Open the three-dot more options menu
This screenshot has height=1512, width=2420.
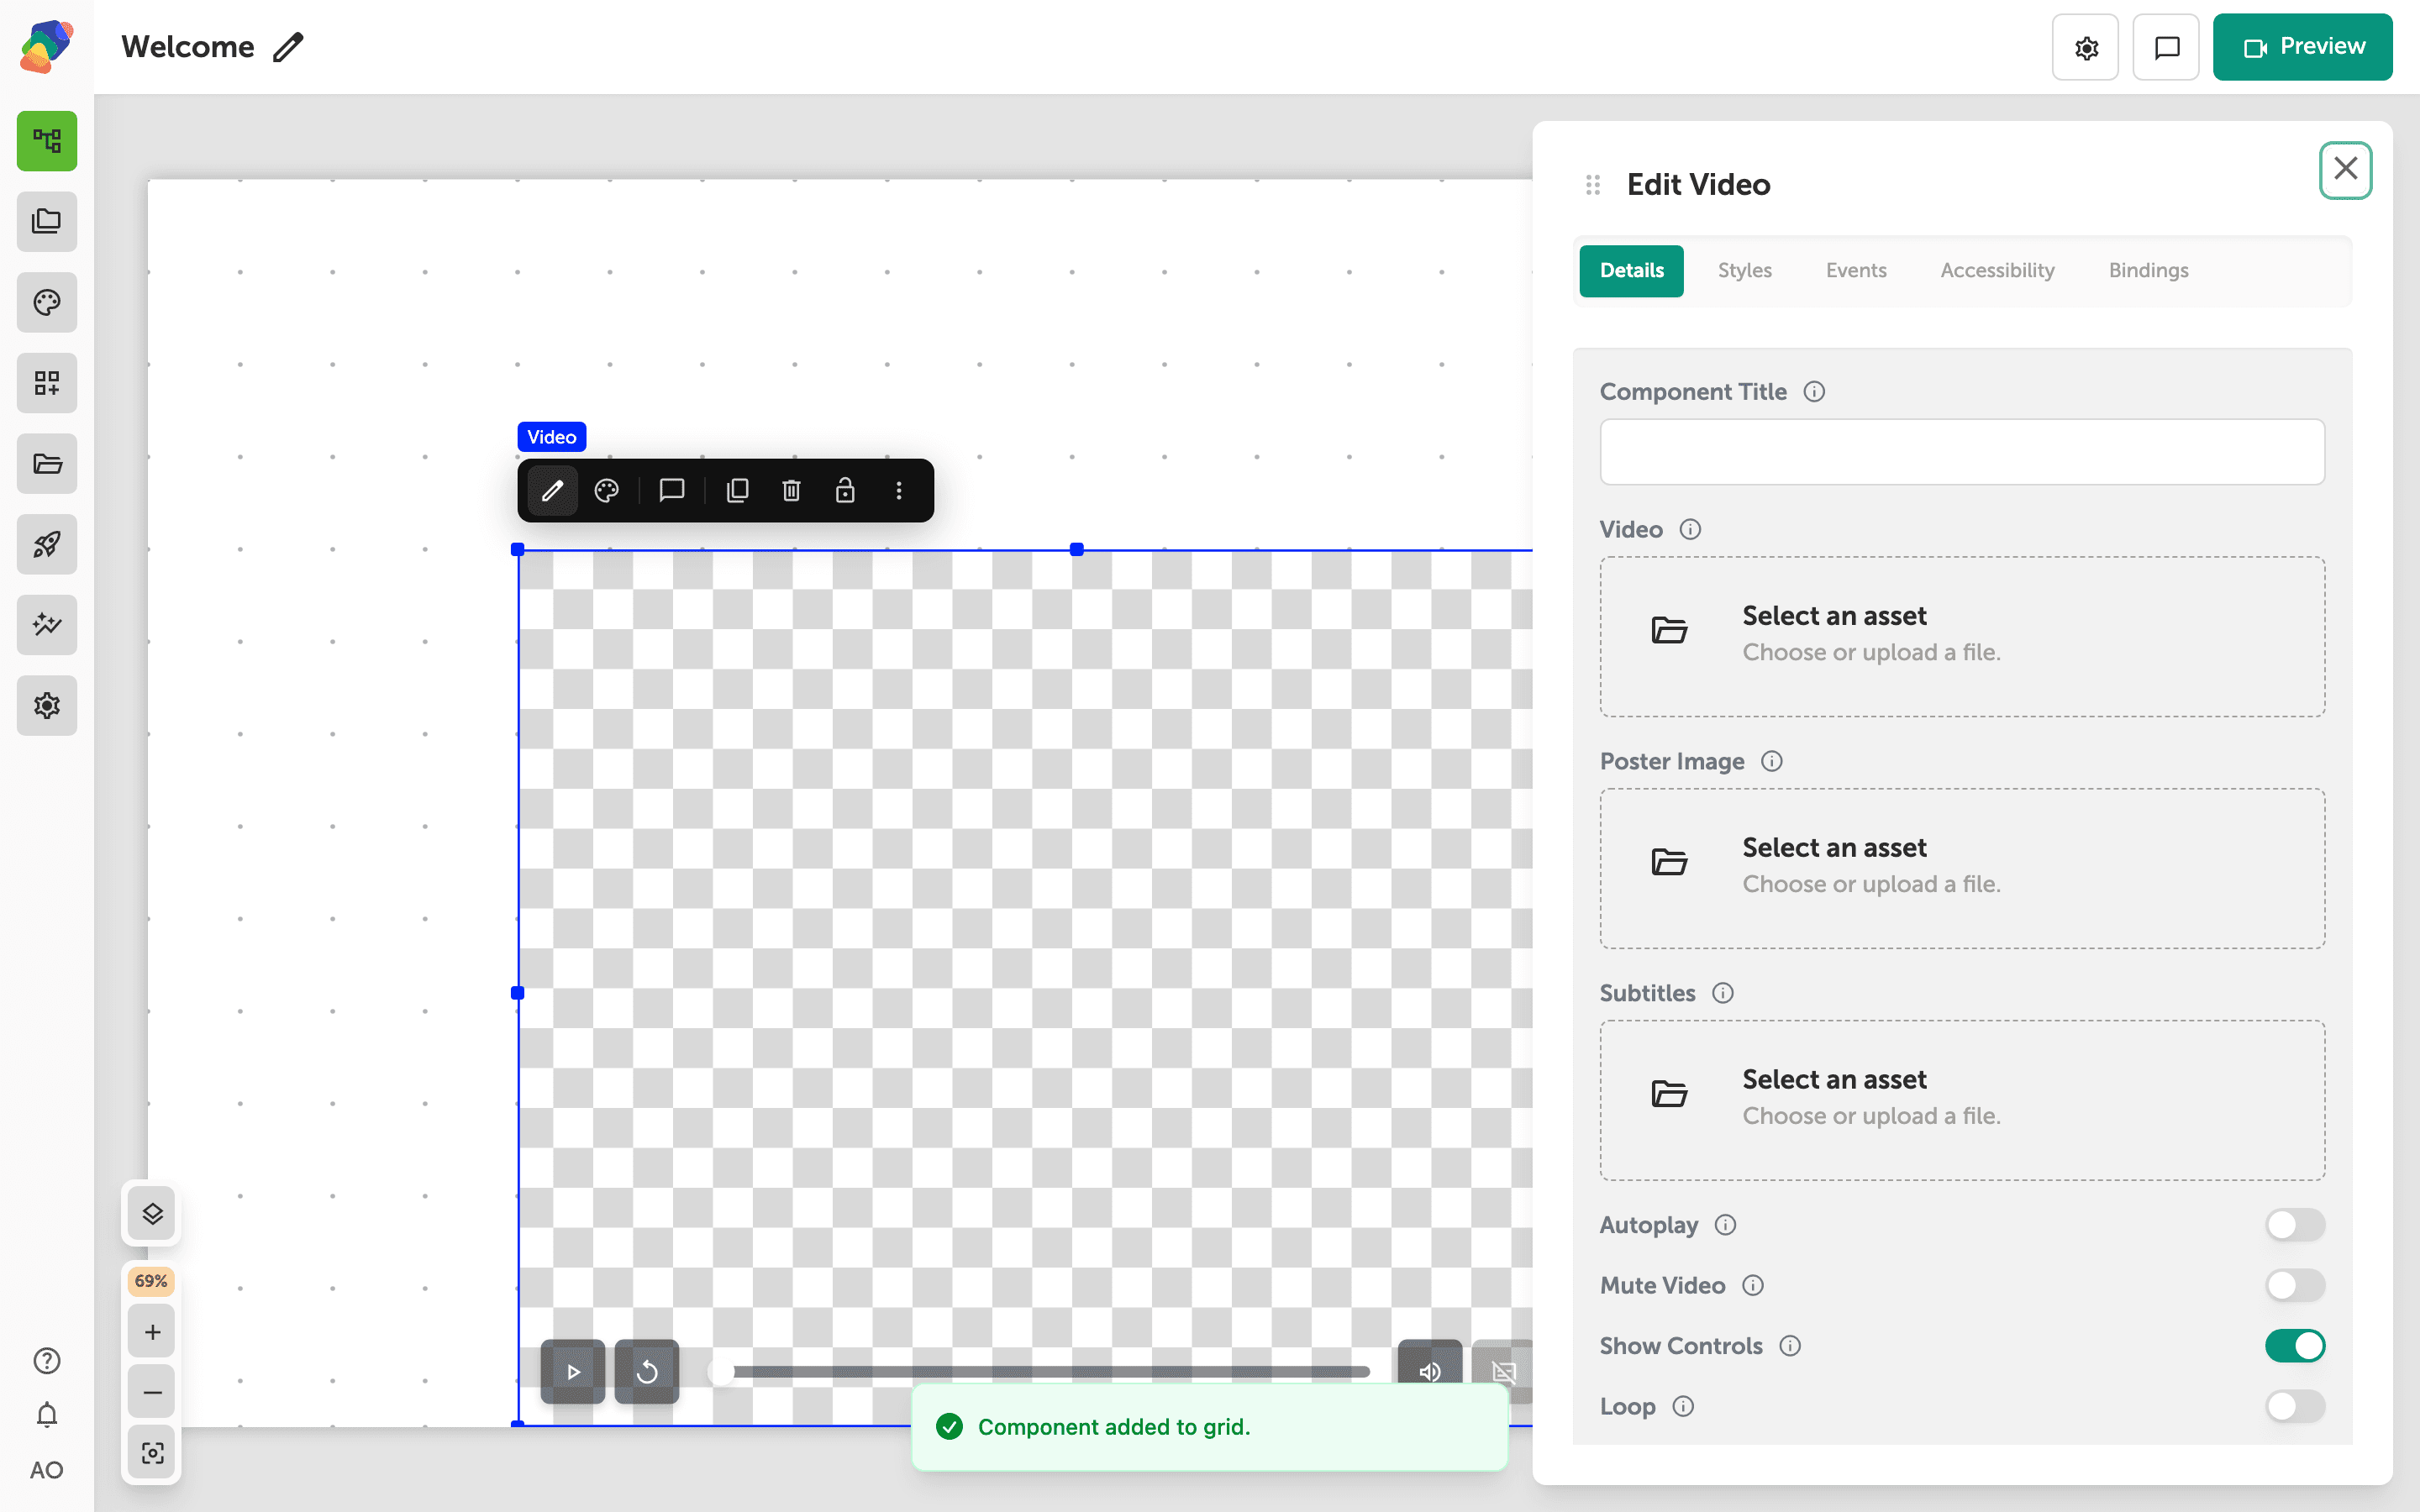click(899, 490)
